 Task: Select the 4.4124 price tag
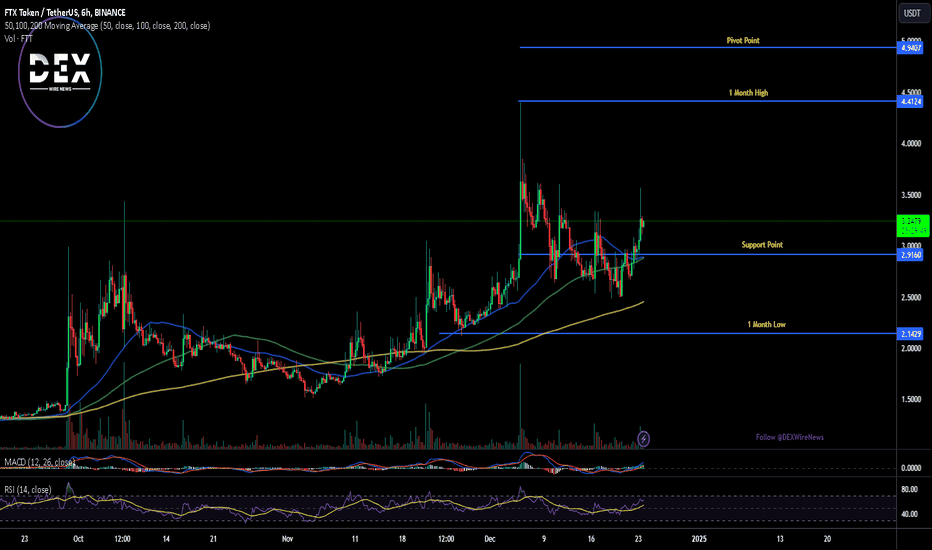point(911,102)
